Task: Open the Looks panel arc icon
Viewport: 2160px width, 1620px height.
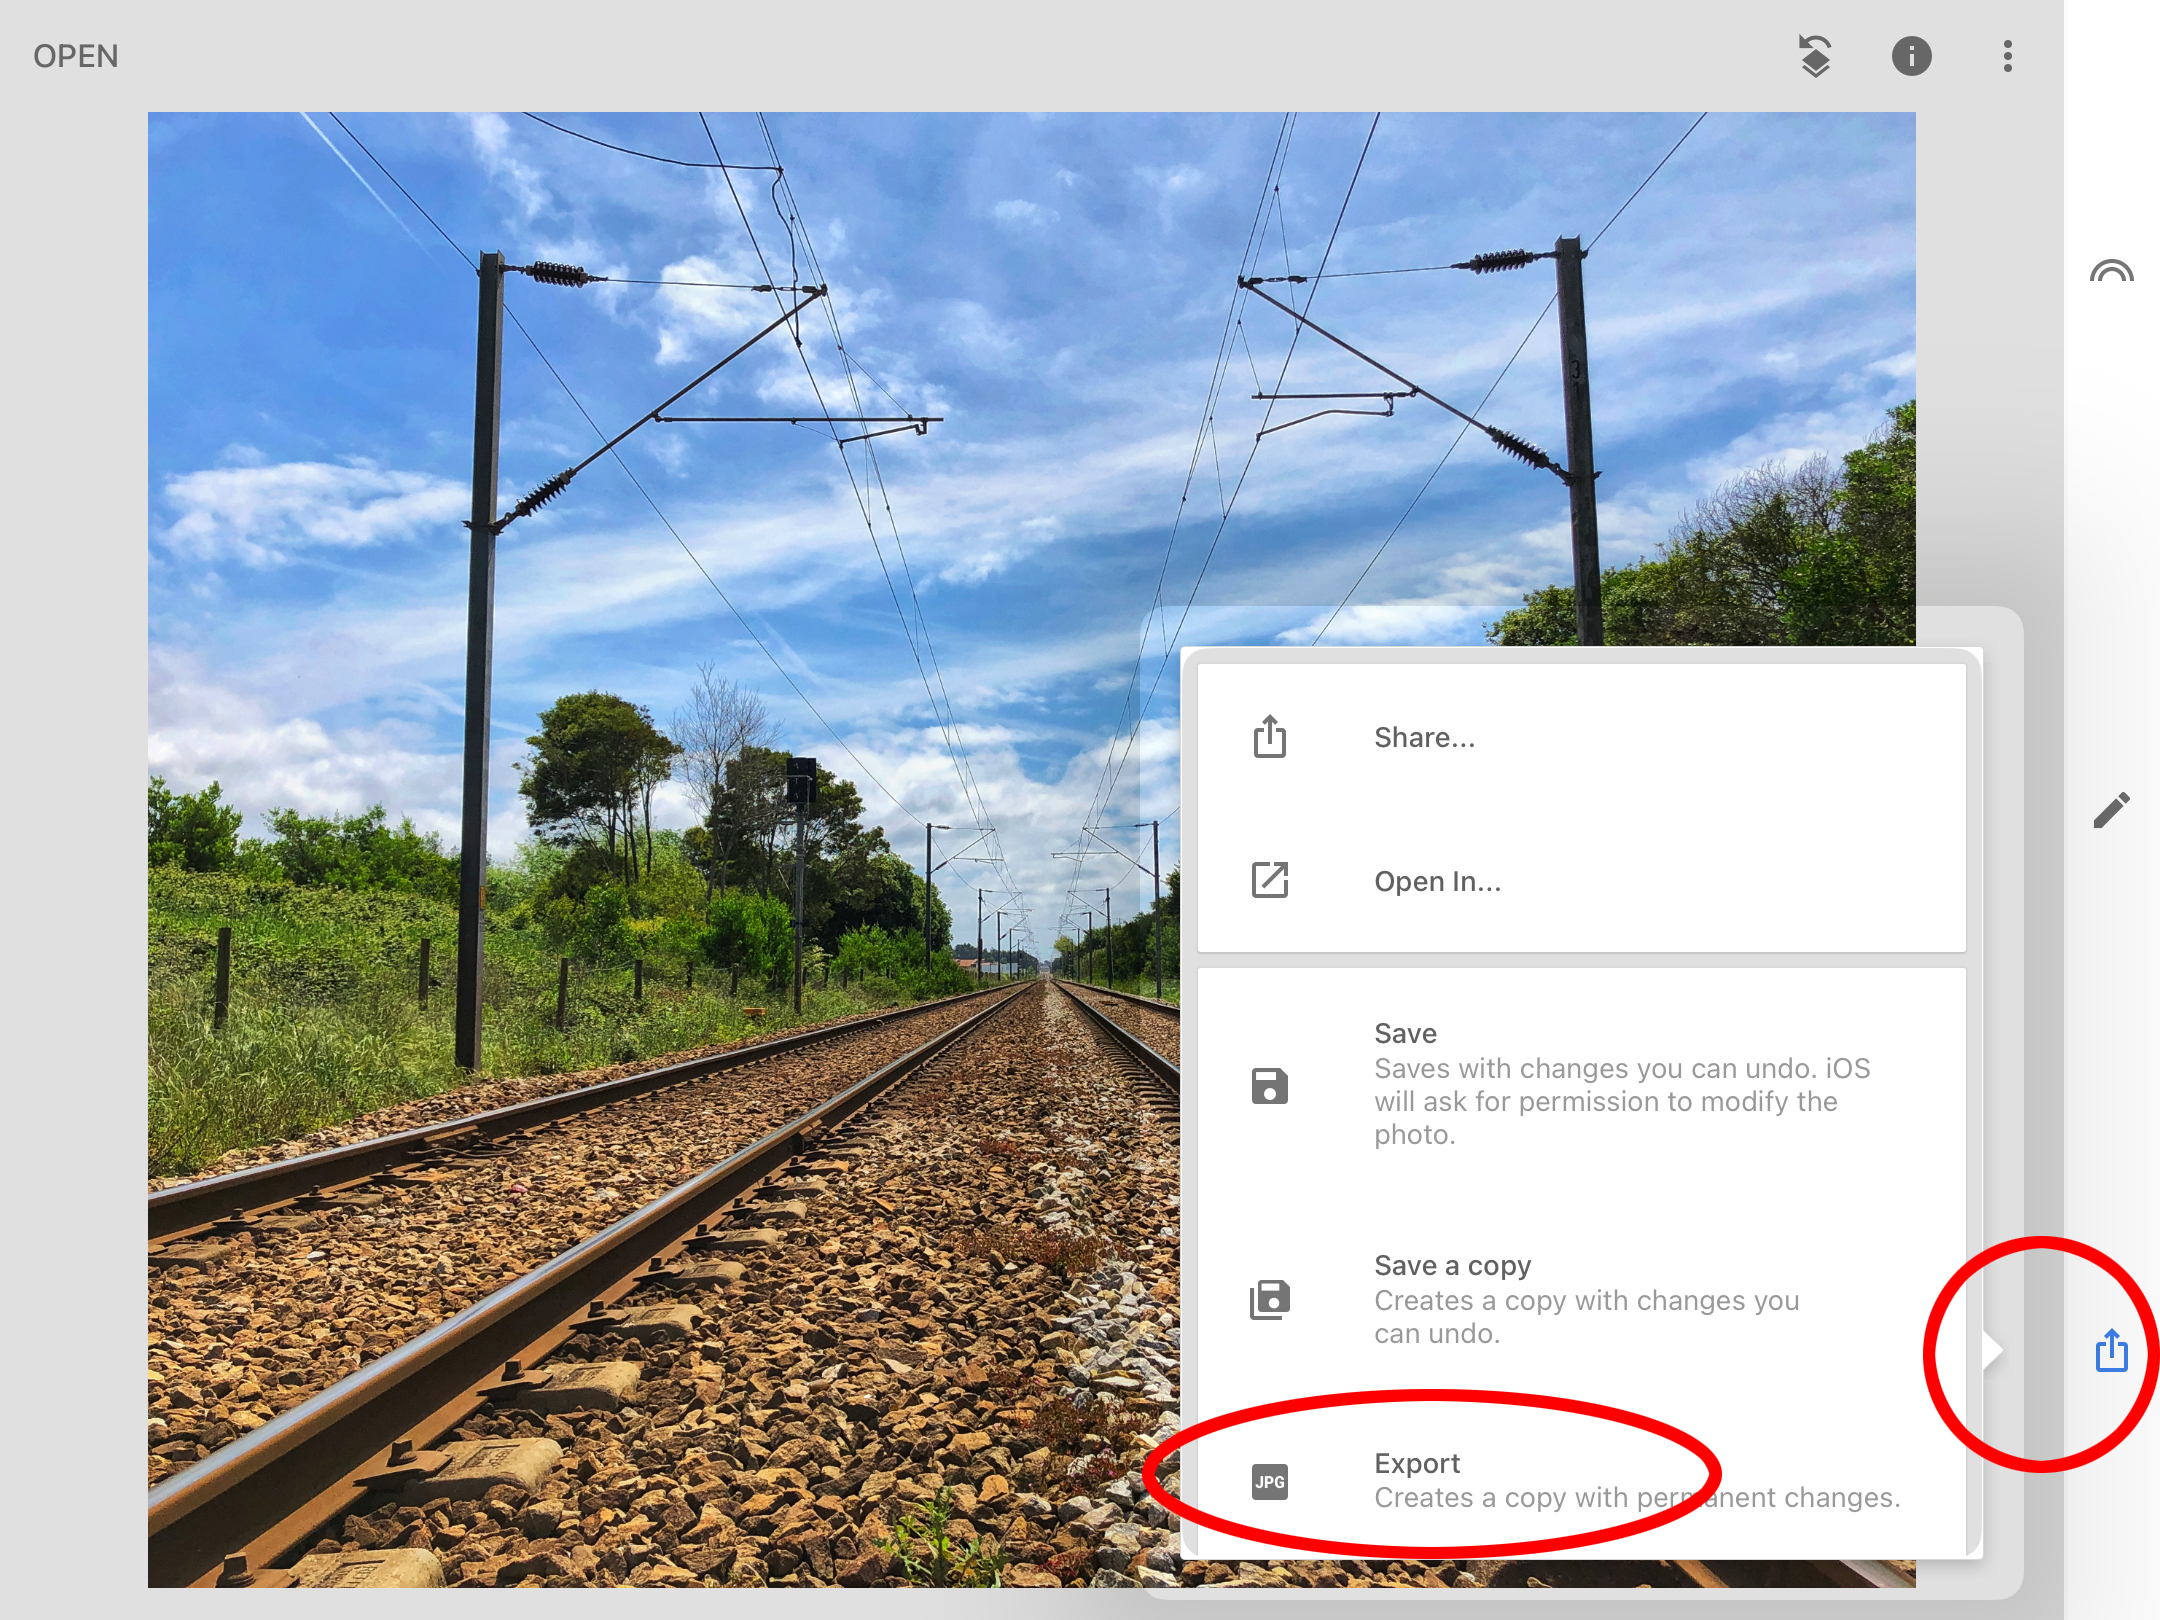Action: [2111, 272]
